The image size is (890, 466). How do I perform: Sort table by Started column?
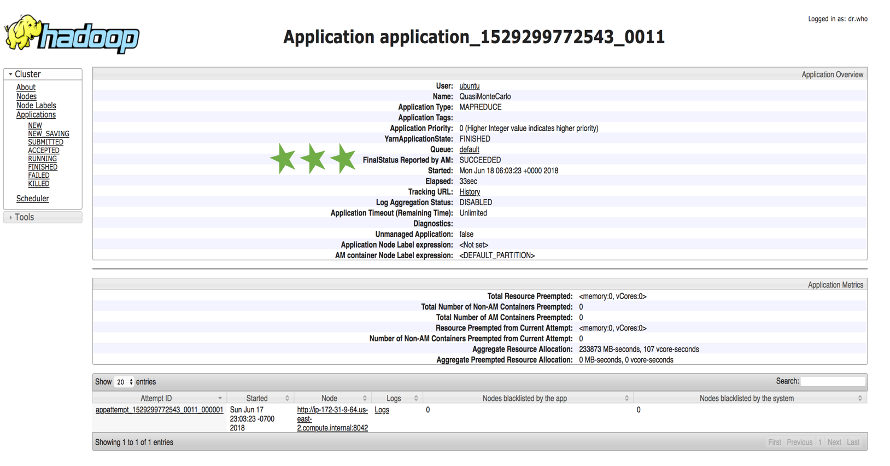(260, 398)
